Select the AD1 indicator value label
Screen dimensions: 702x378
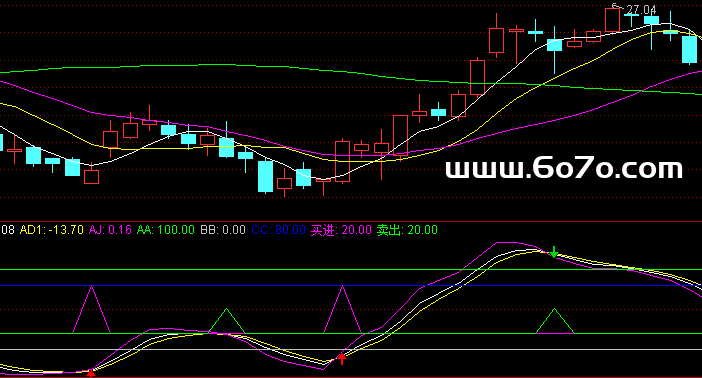(51, 230)
